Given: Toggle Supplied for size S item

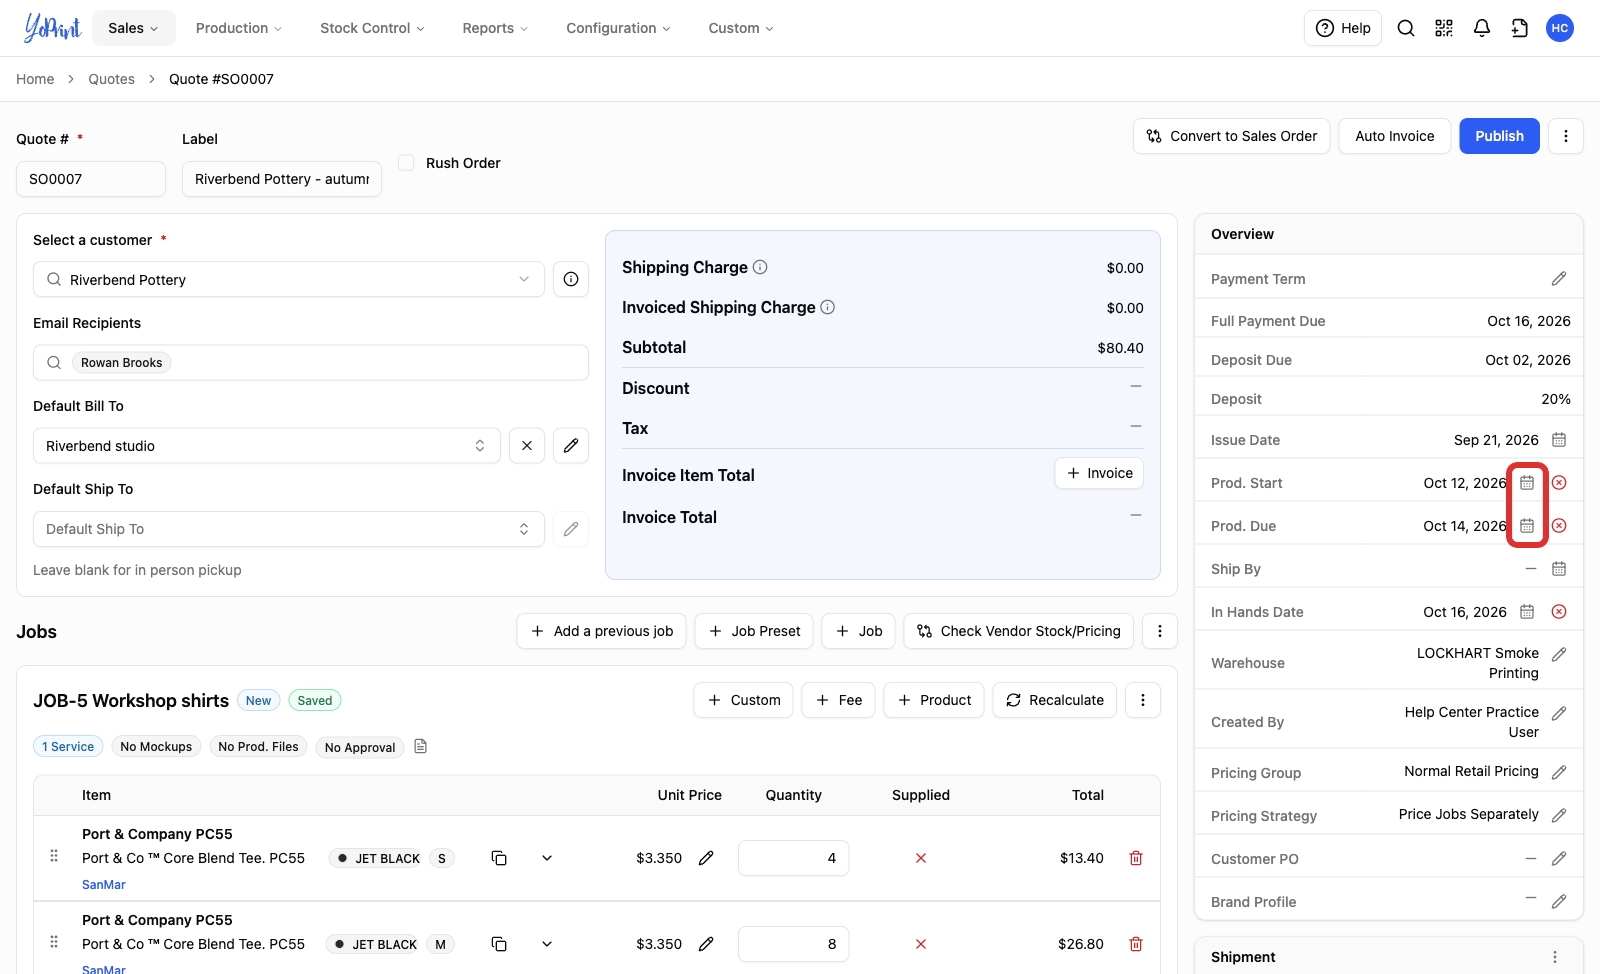Looking at the screenshot, I should click(x=921, y=858).
